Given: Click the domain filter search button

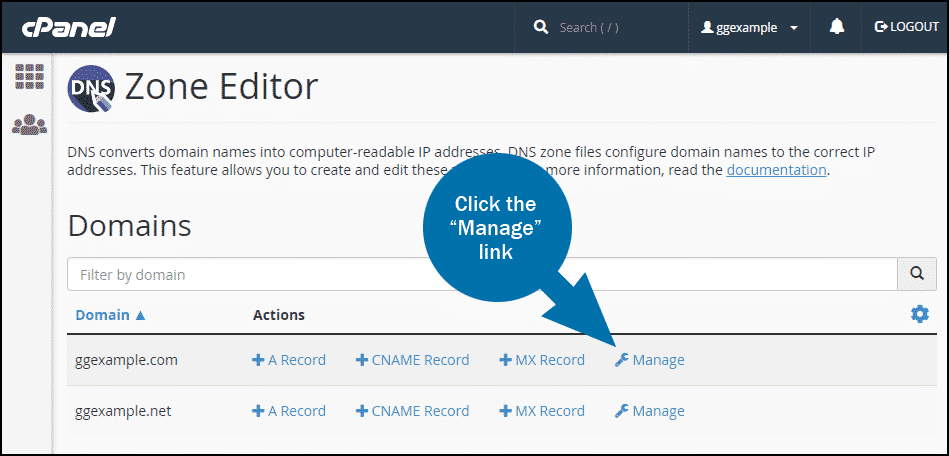Looking at the screenshot, I should (916, 274).
